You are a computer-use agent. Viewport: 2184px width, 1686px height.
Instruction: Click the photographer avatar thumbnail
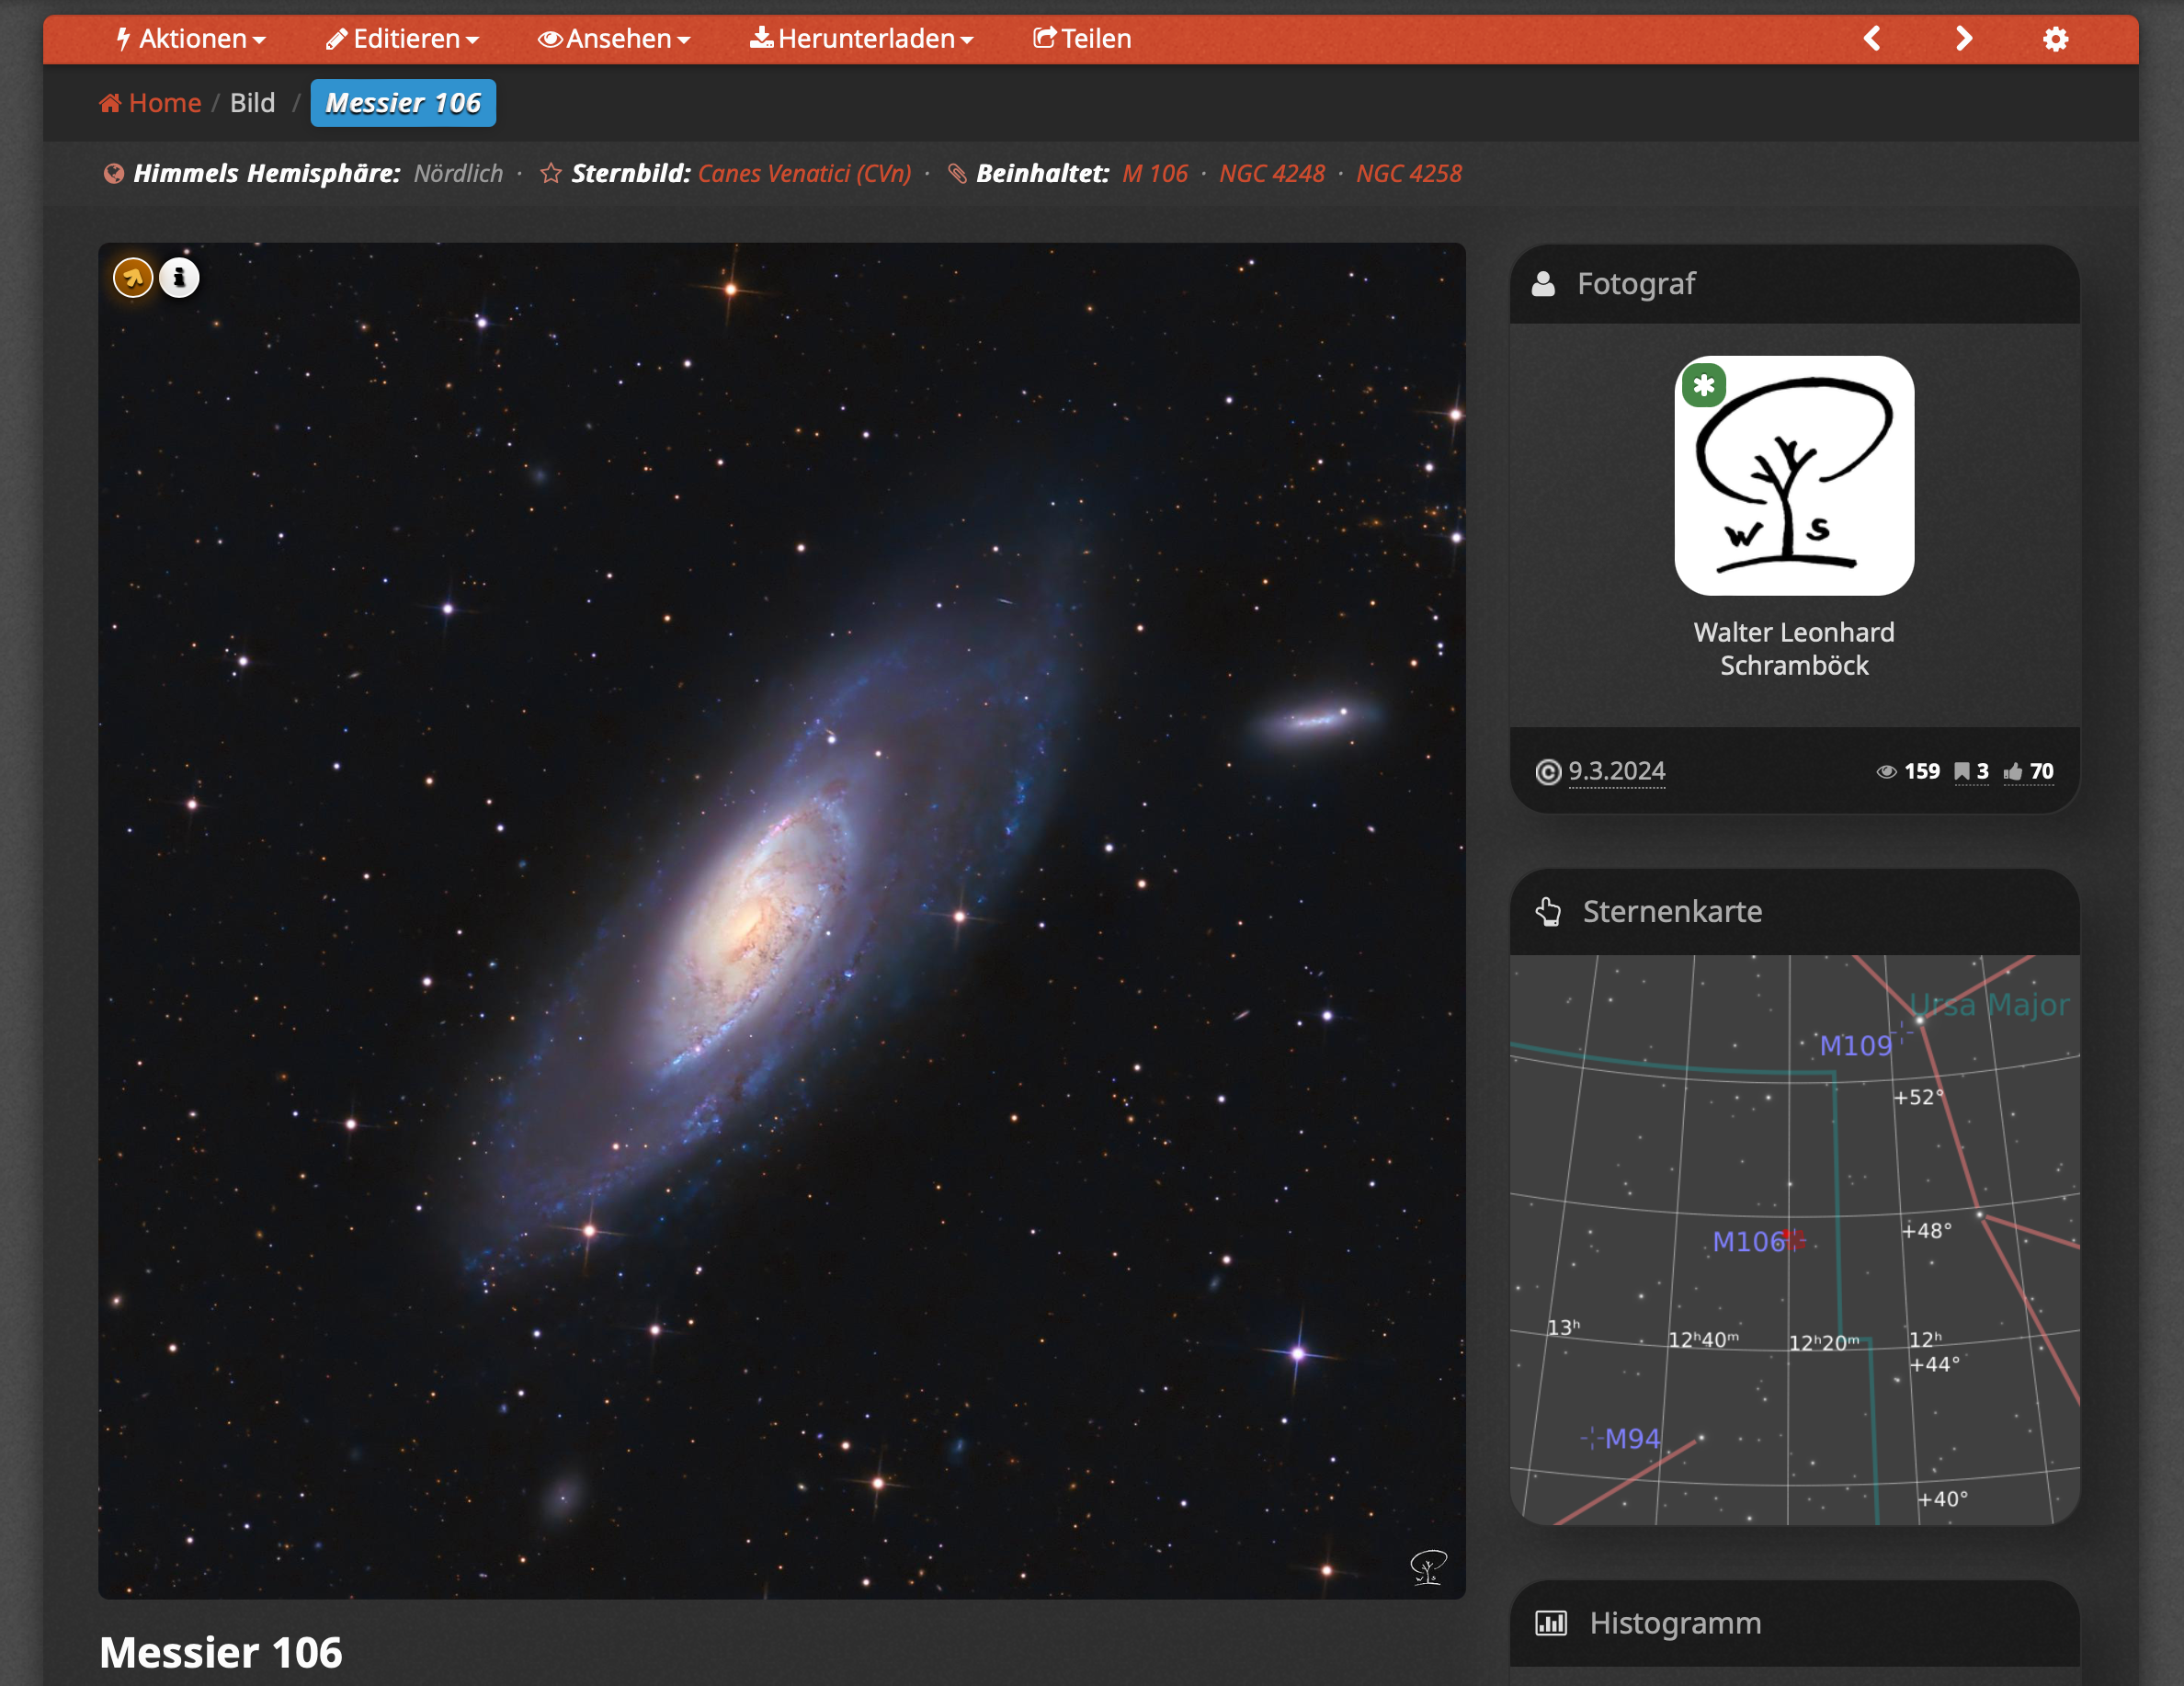point(1794,476)
